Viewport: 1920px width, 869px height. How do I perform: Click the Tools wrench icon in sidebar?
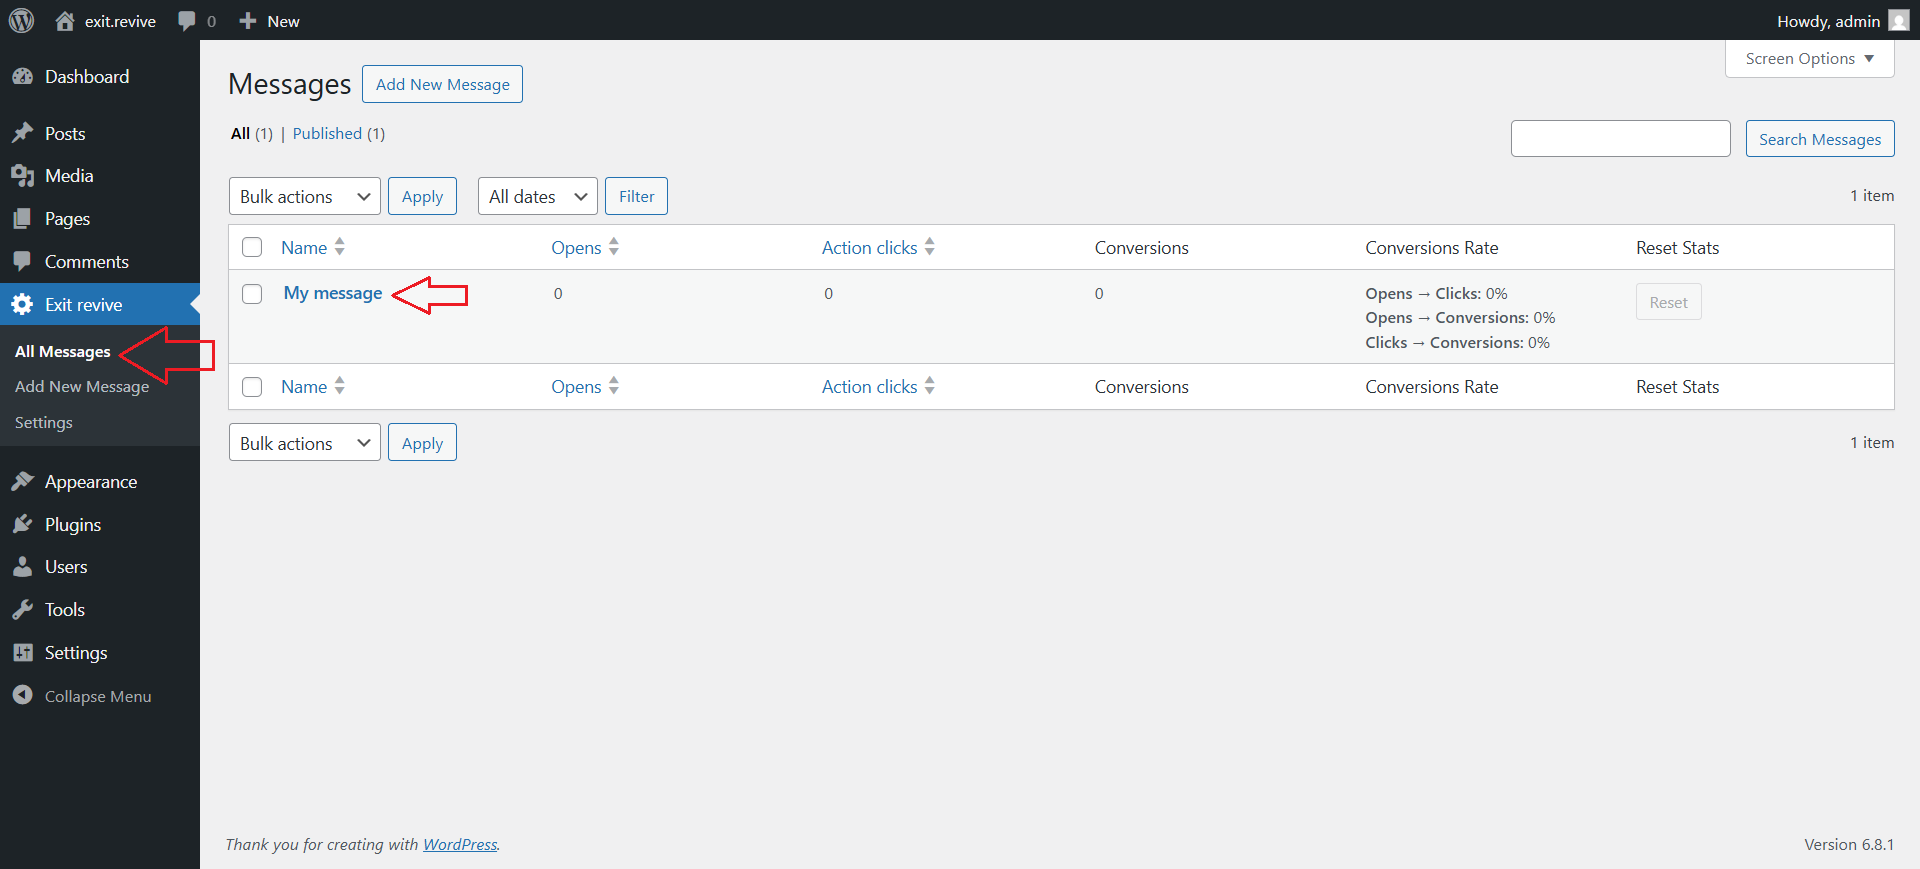click(x=23, y=610)
